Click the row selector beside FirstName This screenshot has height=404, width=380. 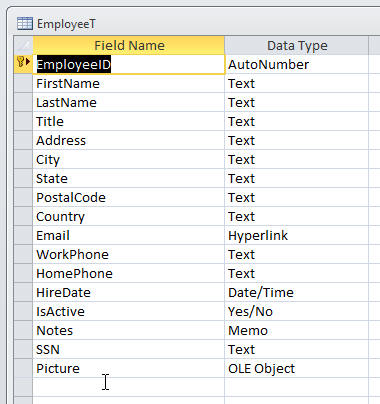[x=23, y=83]
